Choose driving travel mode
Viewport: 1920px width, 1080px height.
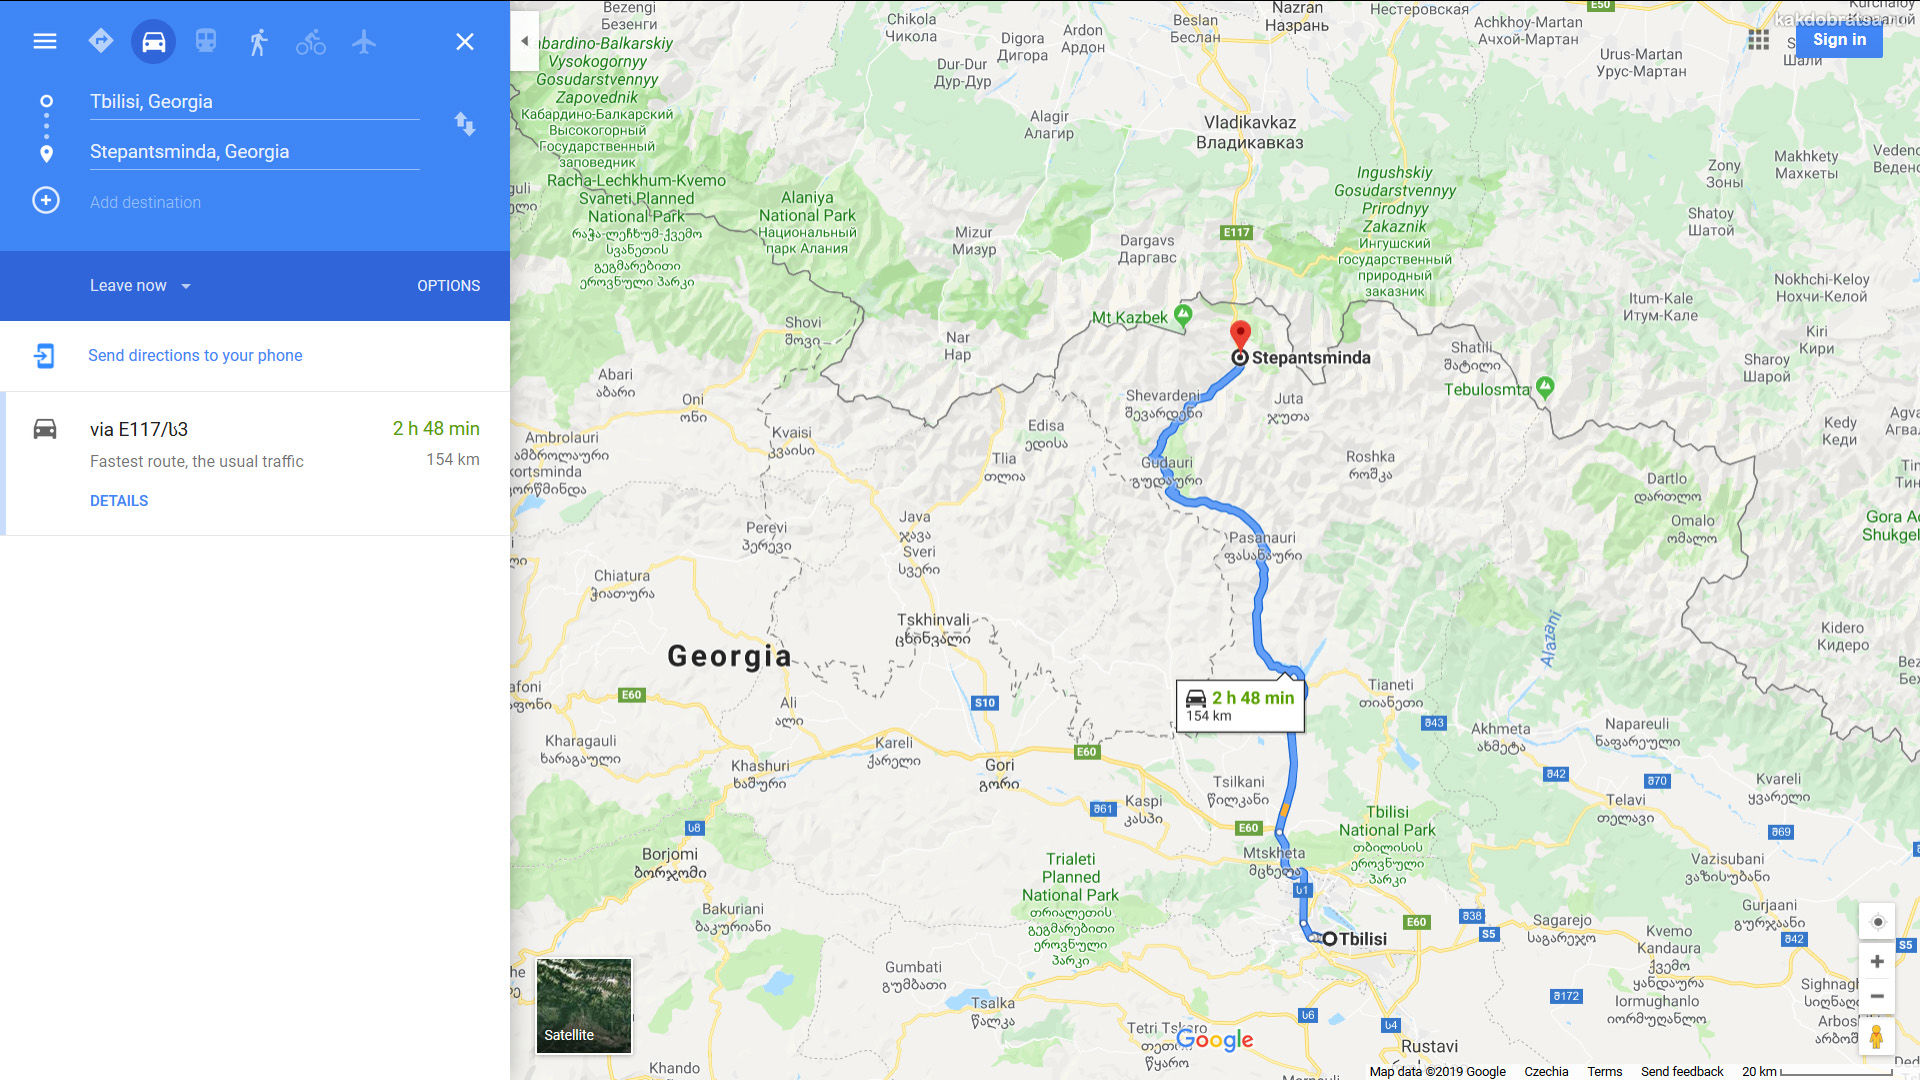[x=153, y=42]
